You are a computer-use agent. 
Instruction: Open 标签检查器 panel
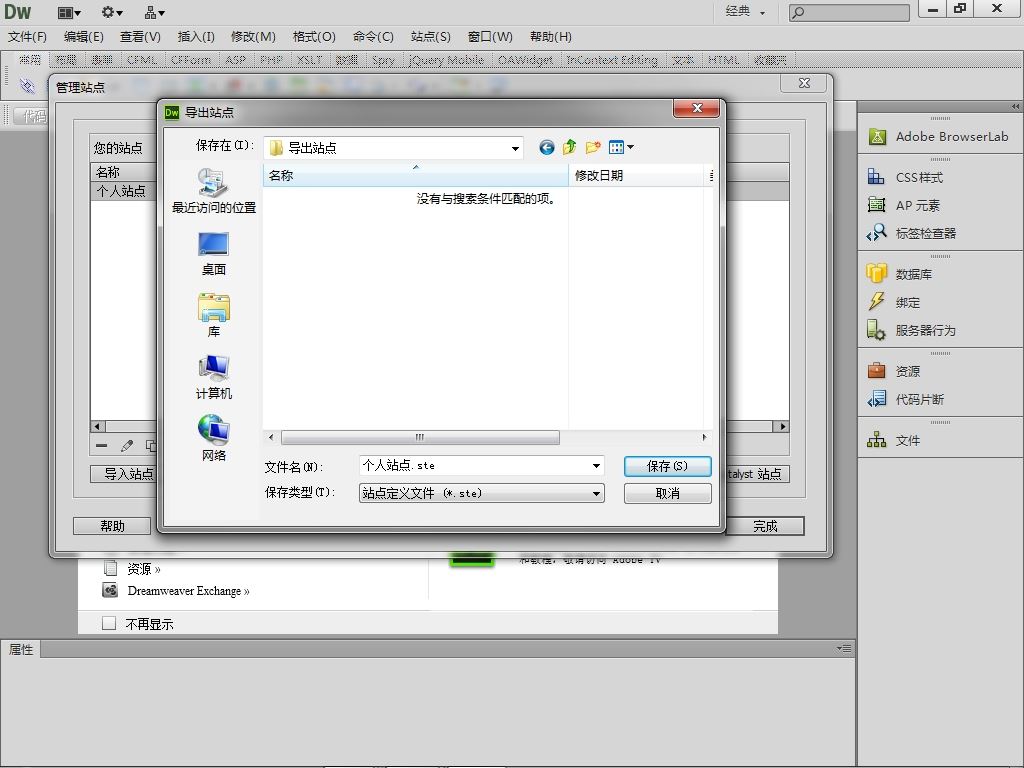pos(912,233)
